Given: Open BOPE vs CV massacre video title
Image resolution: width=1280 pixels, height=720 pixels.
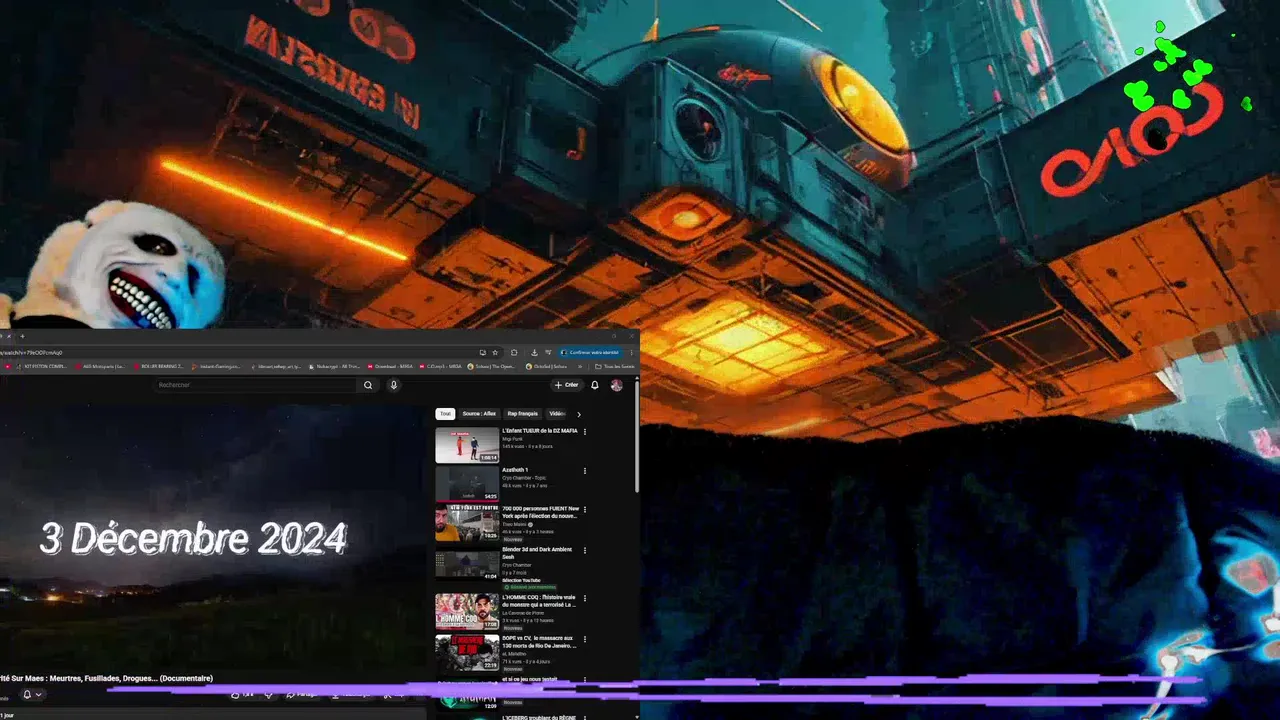Looking at the screenshot, I should (x=538, y=641).
